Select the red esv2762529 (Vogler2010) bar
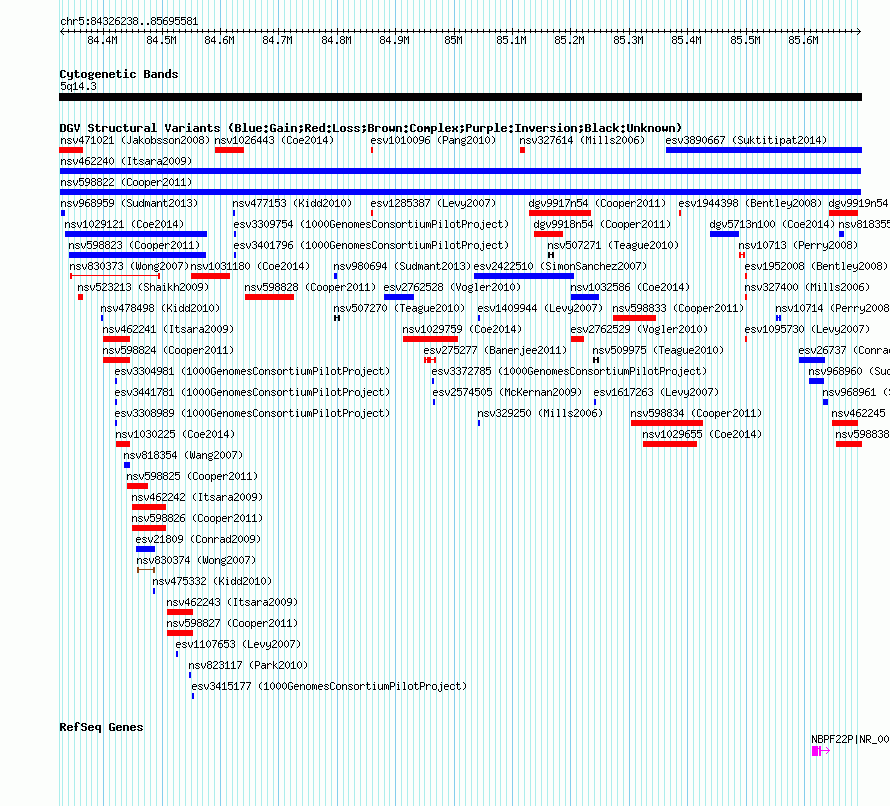Screen dimensions: 890x806 (577, 339)
